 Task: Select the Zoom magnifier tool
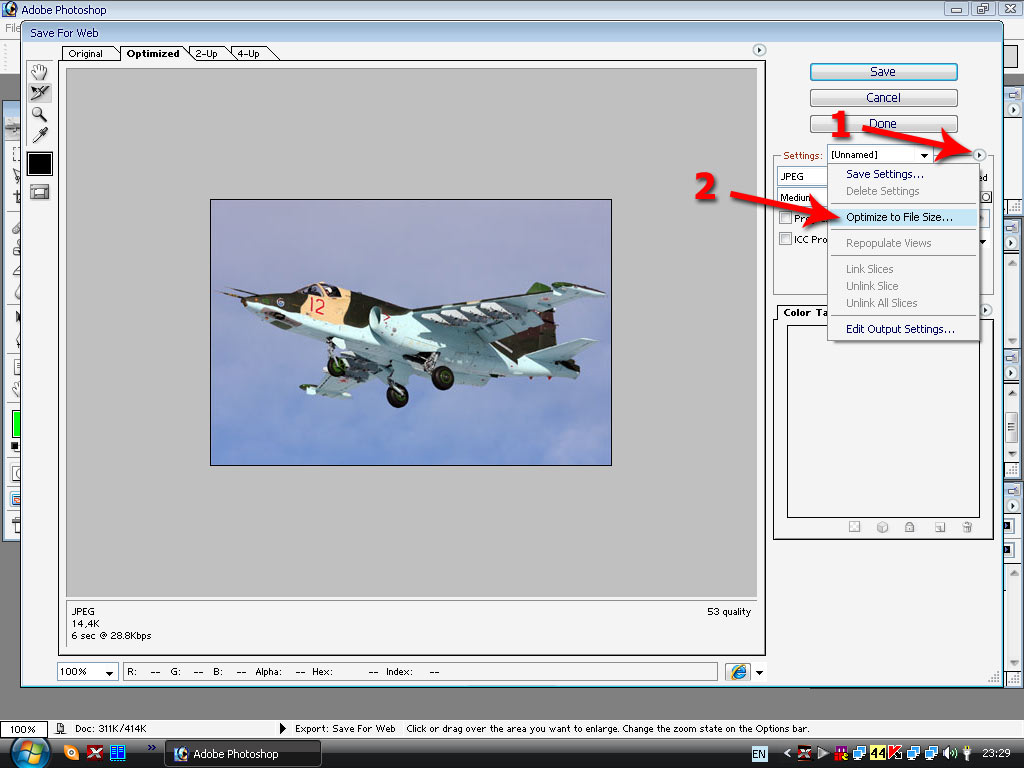point(40,114)
